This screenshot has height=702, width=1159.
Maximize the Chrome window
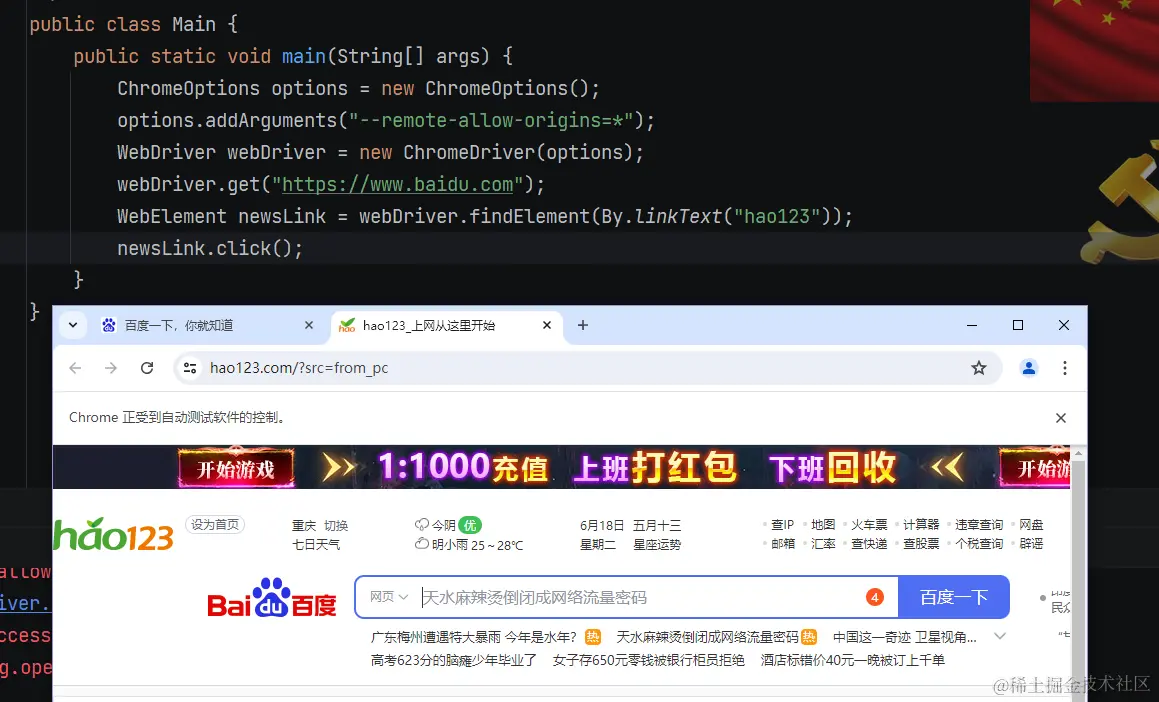[x=1018, y=325]
